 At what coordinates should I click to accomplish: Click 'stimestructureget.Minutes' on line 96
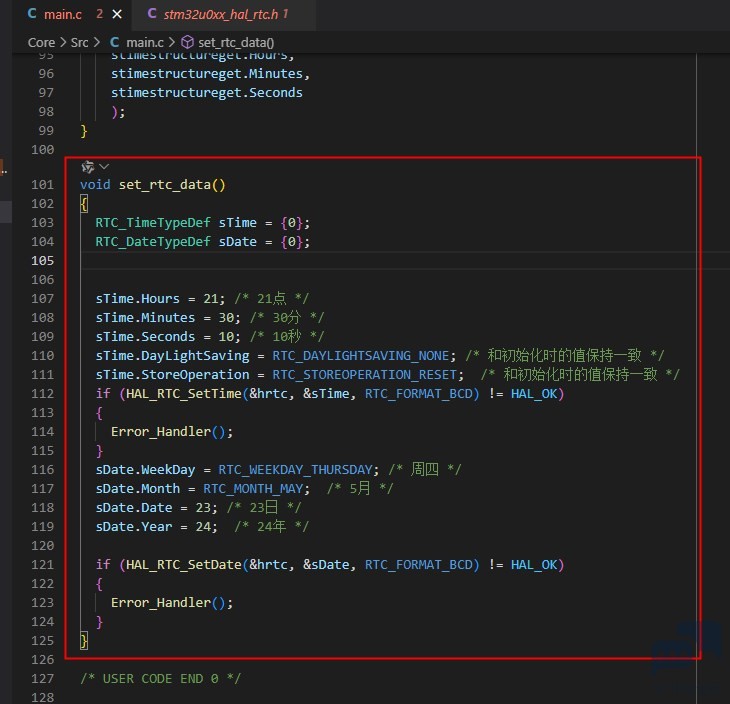pyautogui.click(x=207, y=74)
